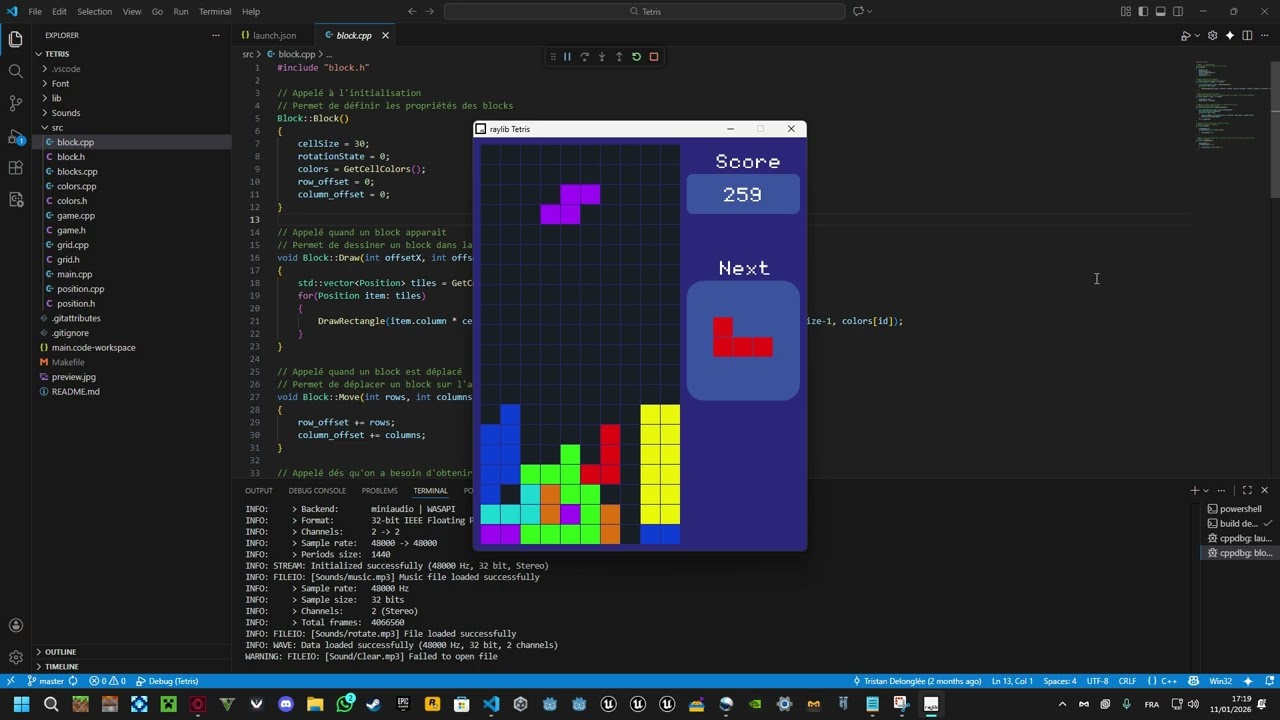Screen dimensions: 1280x720
Task: Expand the .vscode folder
Action: (66, 69)
